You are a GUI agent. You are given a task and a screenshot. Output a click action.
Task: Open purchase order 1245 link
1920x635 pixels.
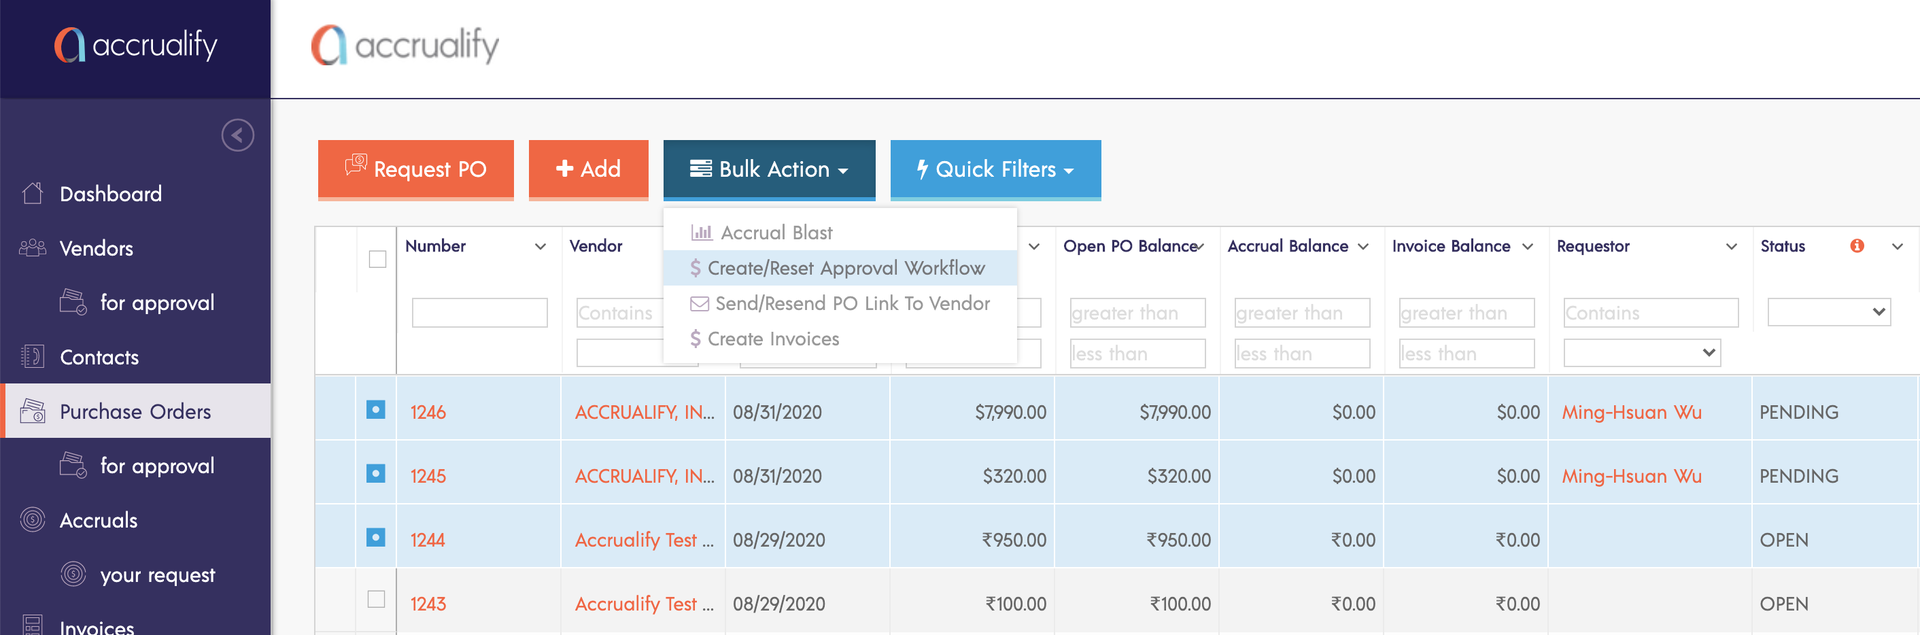(428, 476)
